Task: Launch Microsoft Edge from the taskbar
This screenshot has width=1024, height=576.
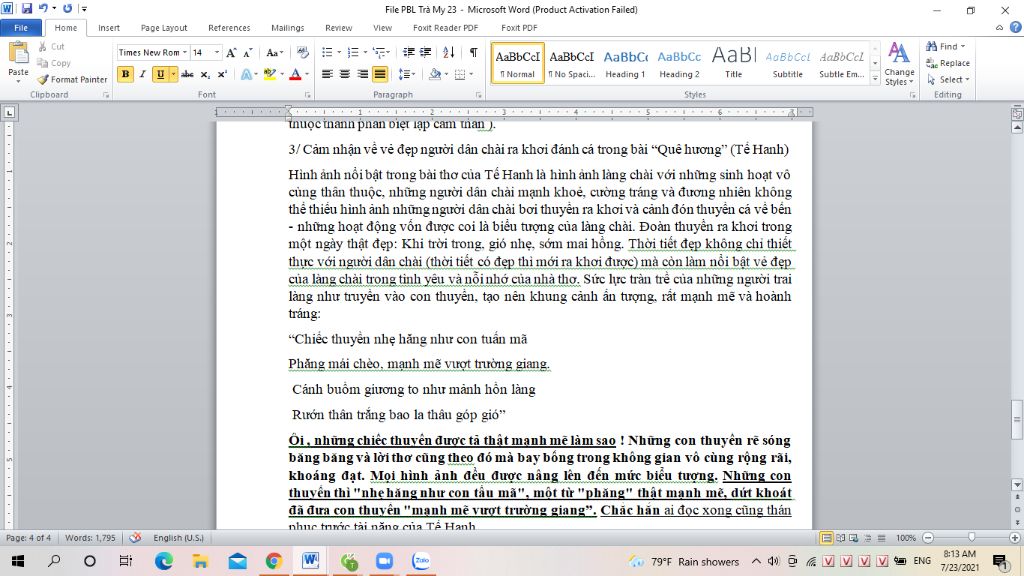Action: (x=164, y=561)
